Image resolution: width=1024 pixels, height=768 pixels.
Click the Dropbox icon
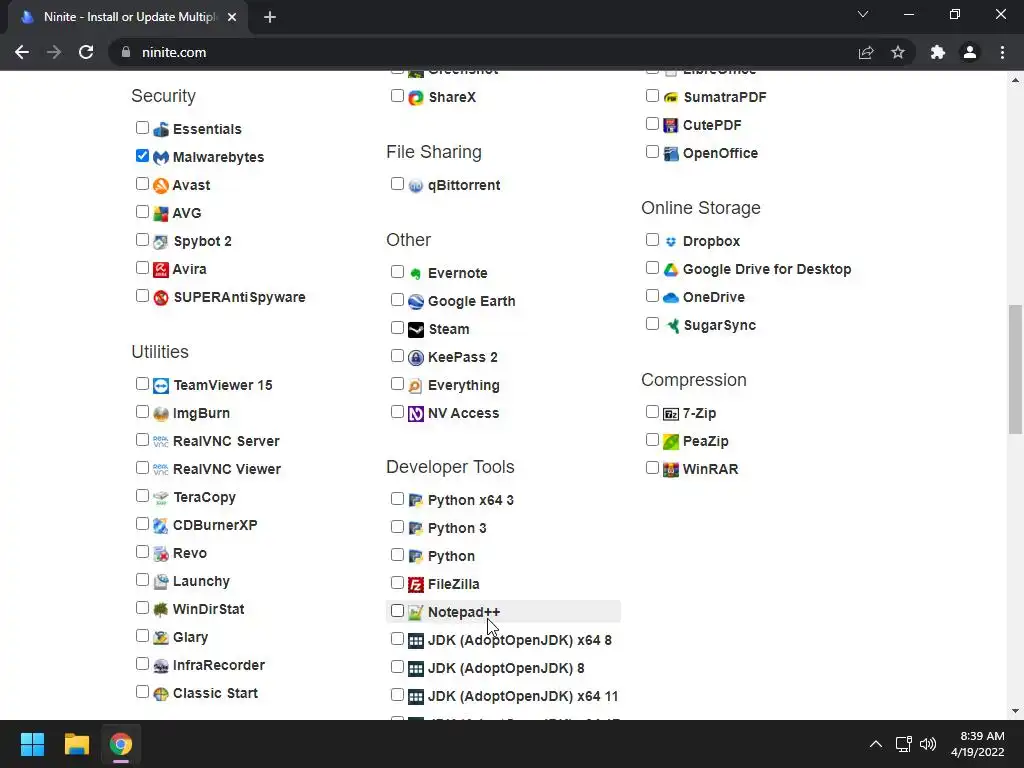pos(671,242)
